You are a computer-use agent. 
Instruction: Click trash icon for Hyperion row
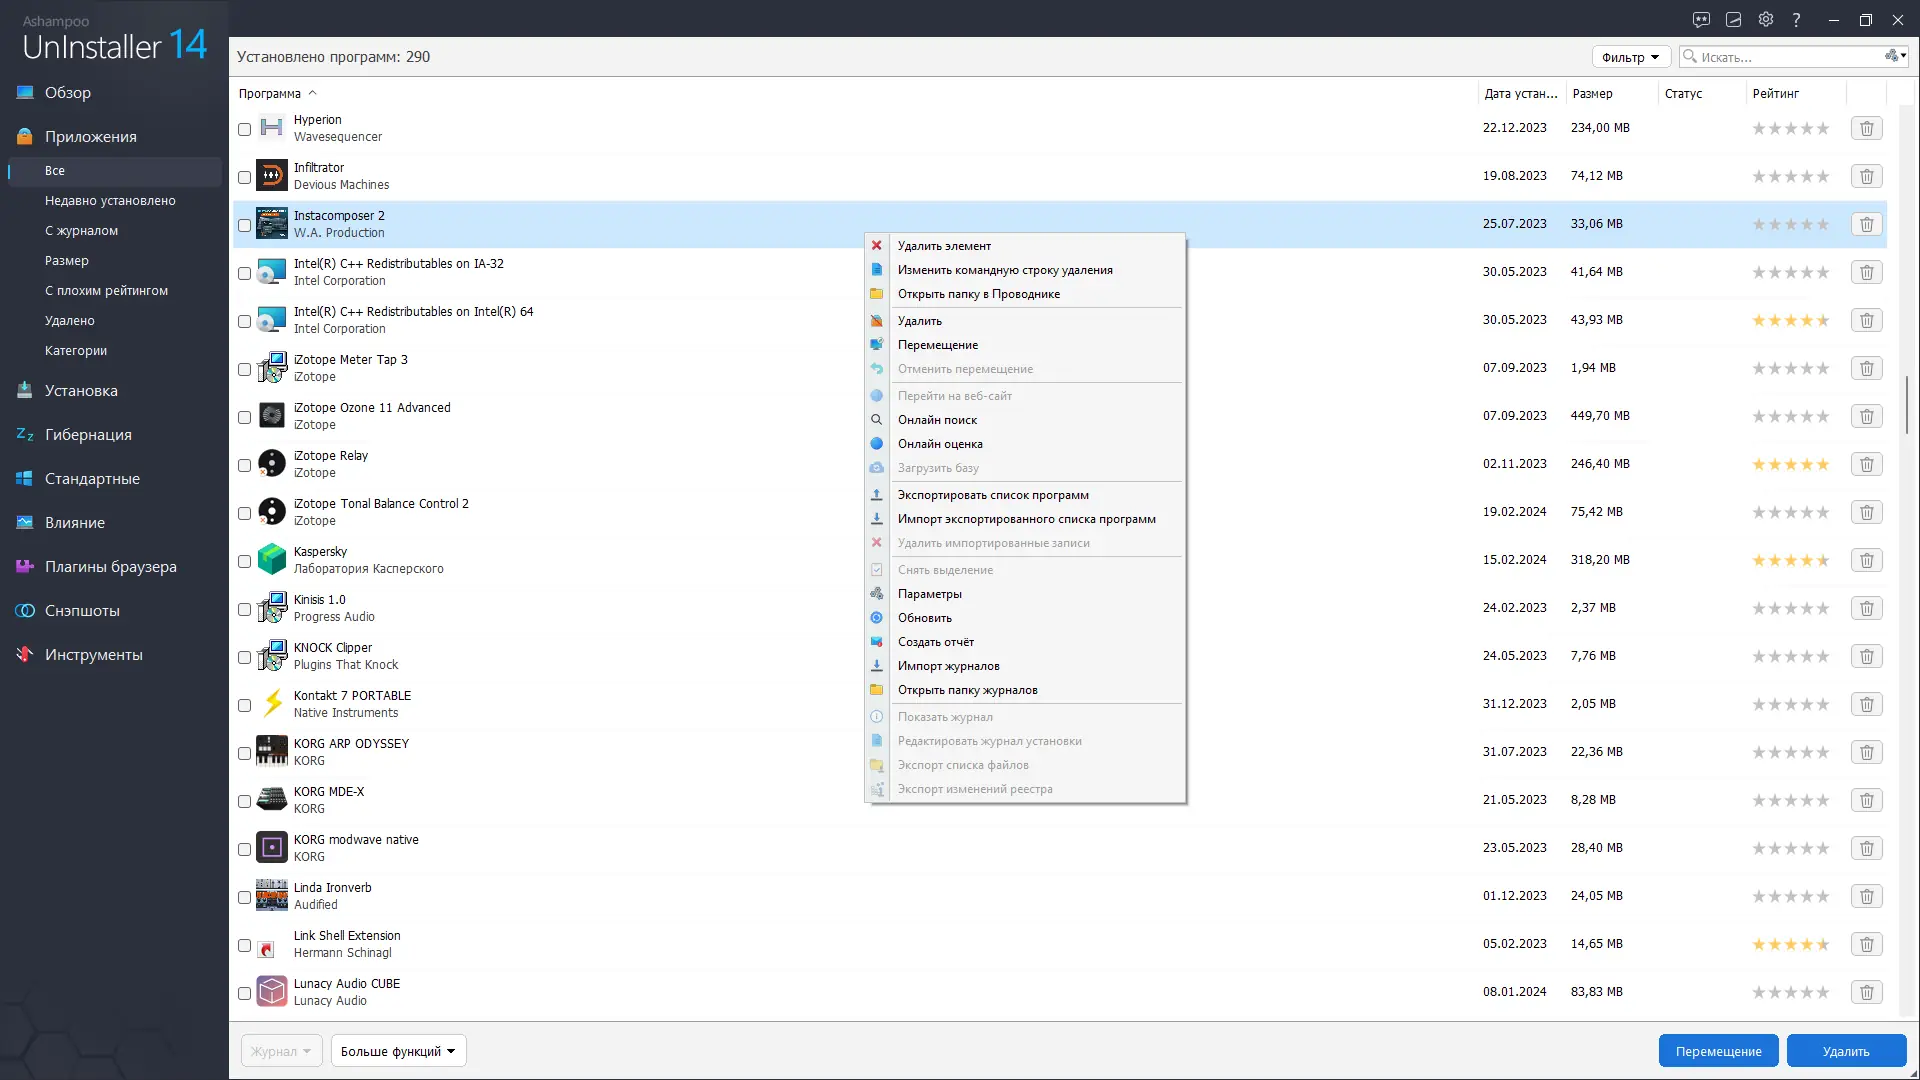pos(1866,128)
